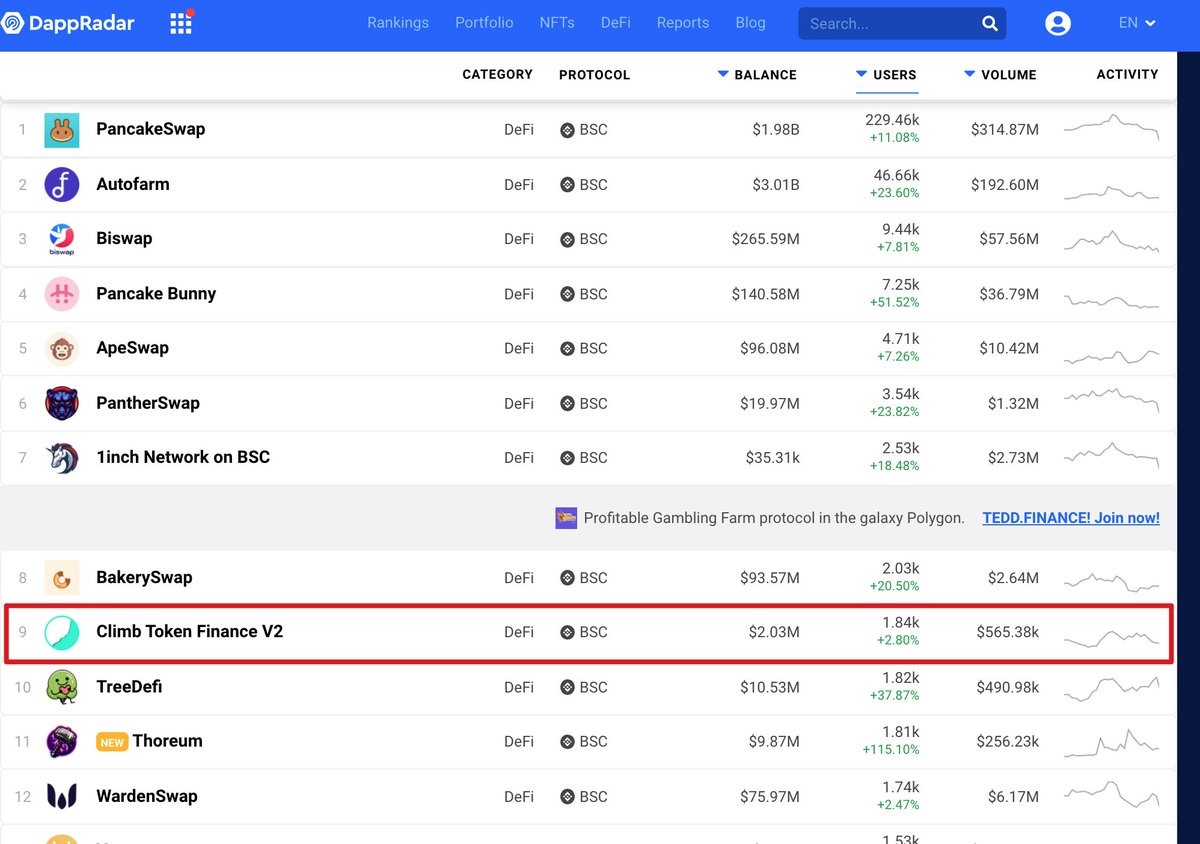Viewport: 1200px width, 844px height.
Task: Click the TreeDefi logo icon
Action: pos(62,687)
